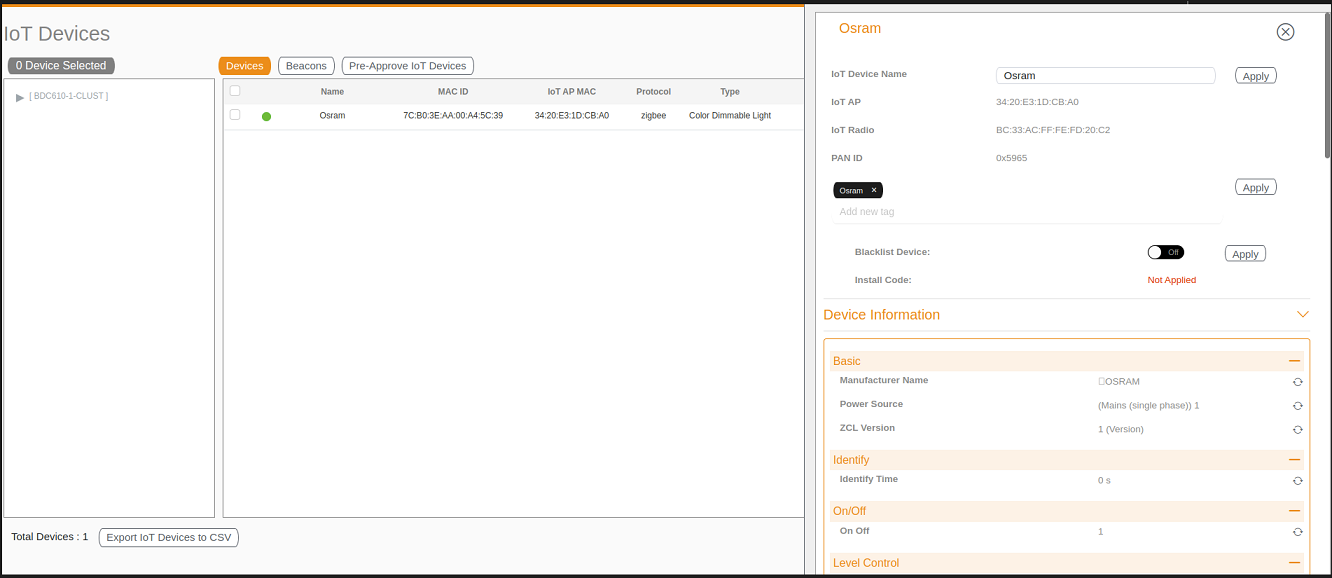
Task: Click the IoT Radio value BC:33:AC:FF:FE:FD:20:C2
Action: click(1053, 130)
